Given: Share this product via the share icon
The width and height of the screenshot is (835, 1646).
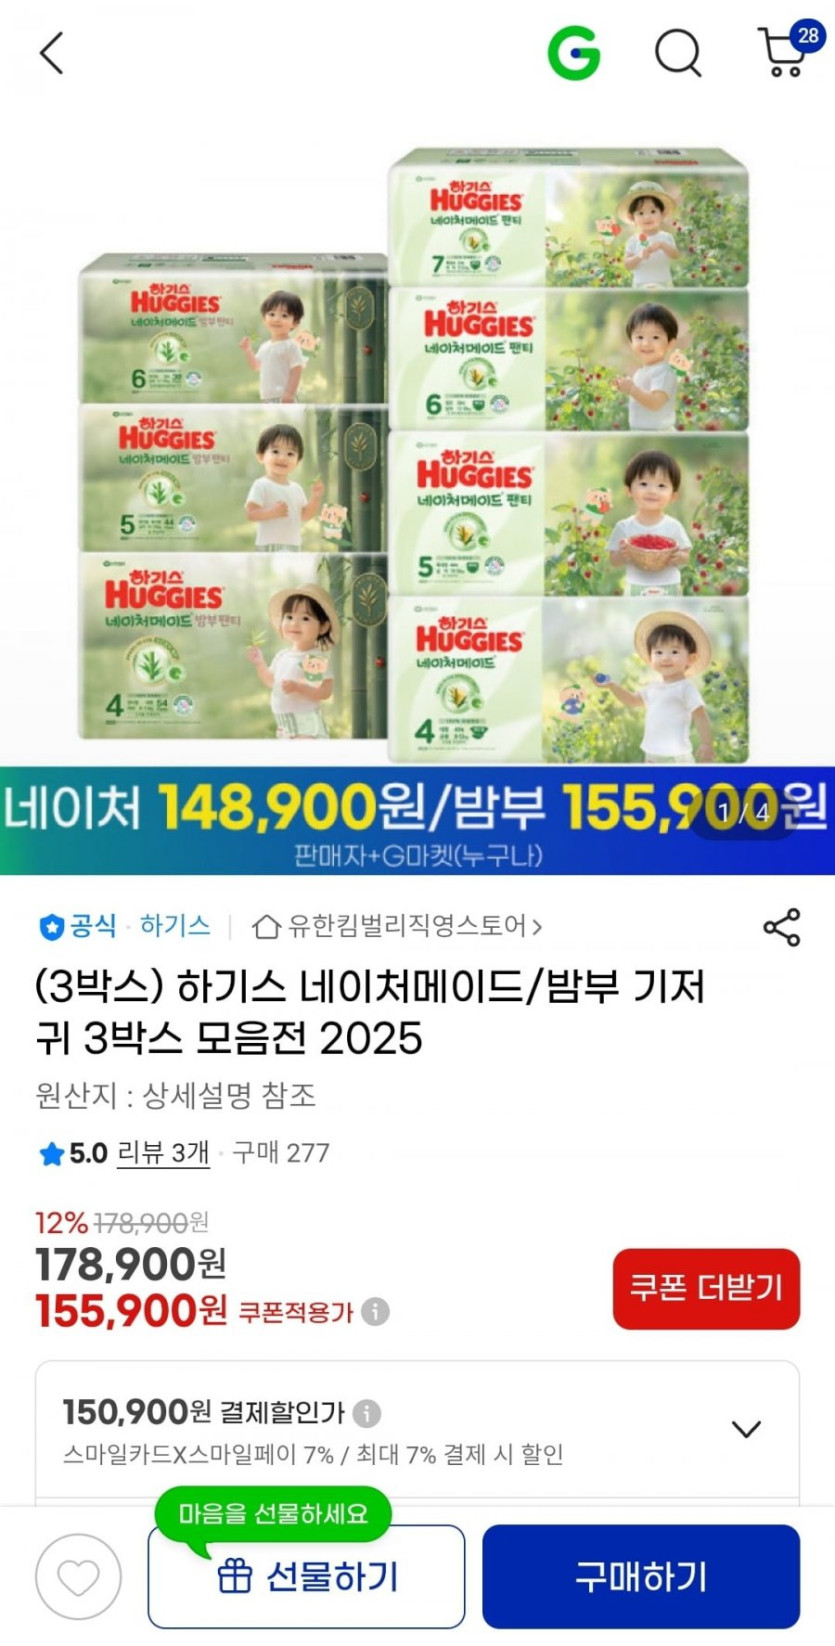Looking at the screenshot, I should 782,927.
